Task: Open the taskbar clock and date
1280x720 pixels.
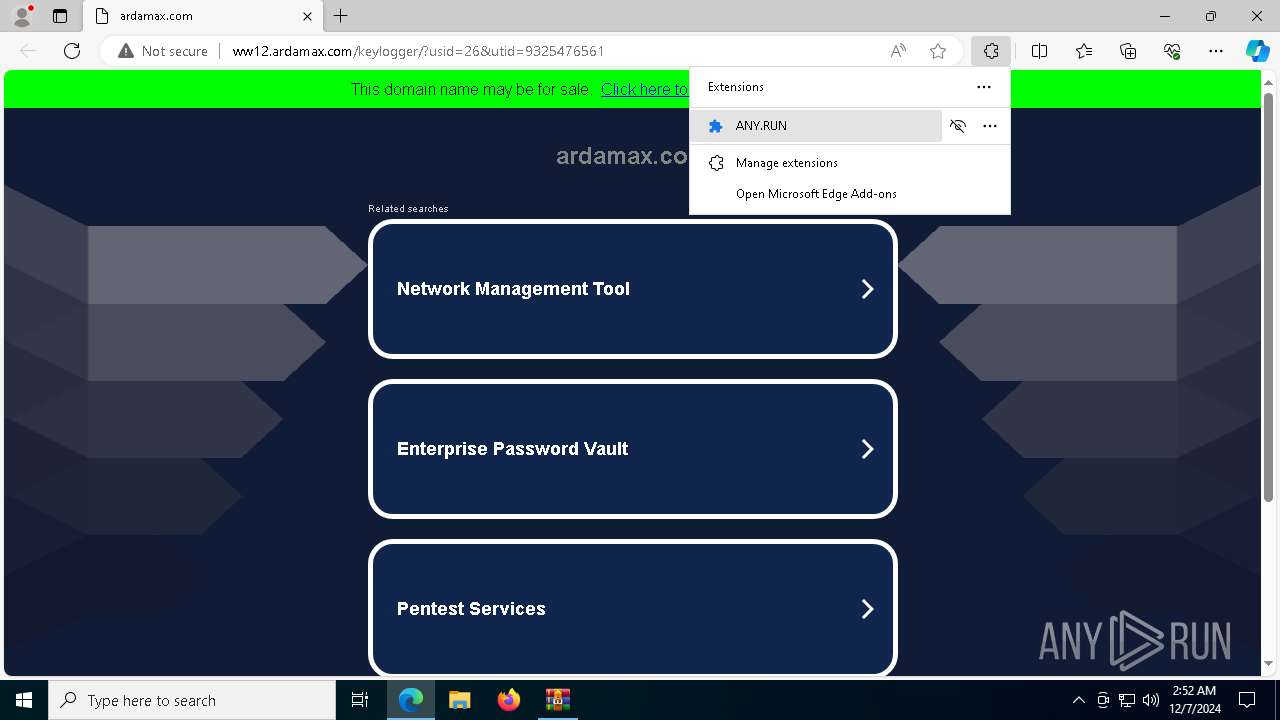Action: pos(1193,700)
